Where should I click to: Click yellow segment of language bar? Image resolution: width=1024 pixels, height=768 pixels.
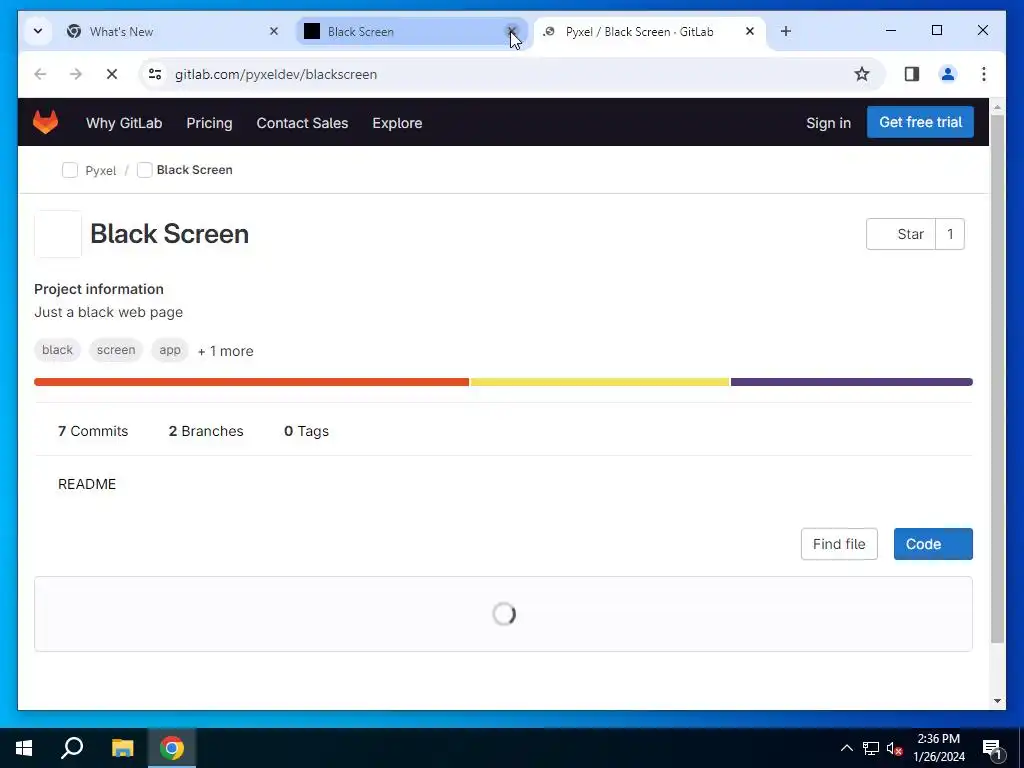pos(600,382)
